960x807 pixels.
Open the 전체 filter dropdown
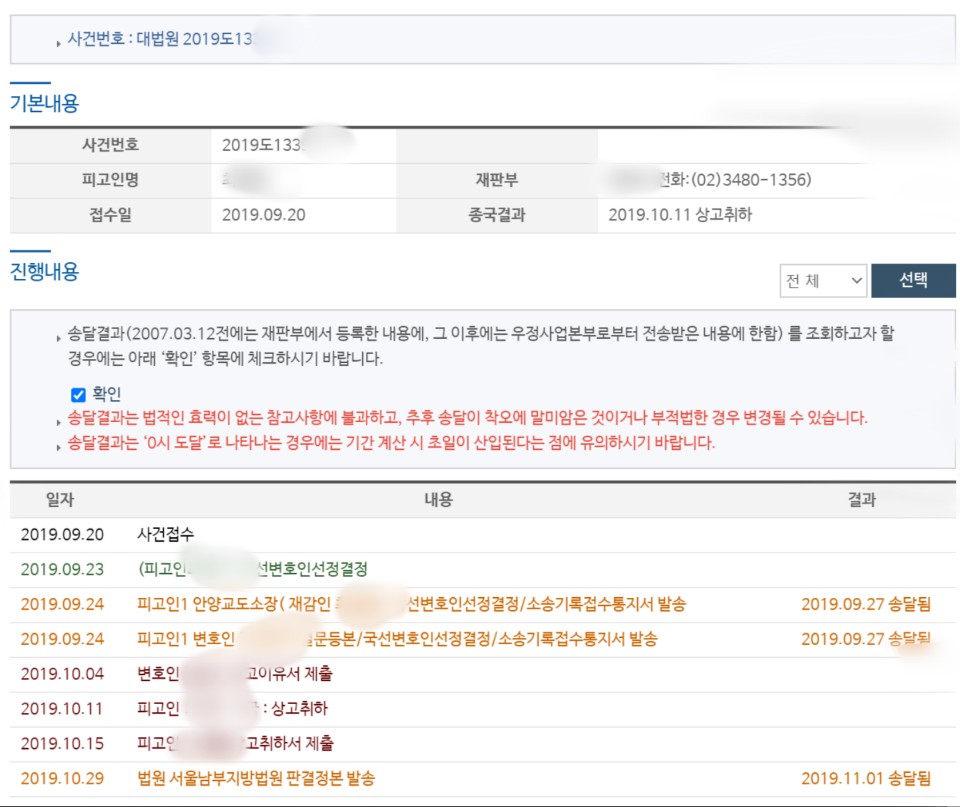pos(823,281)
